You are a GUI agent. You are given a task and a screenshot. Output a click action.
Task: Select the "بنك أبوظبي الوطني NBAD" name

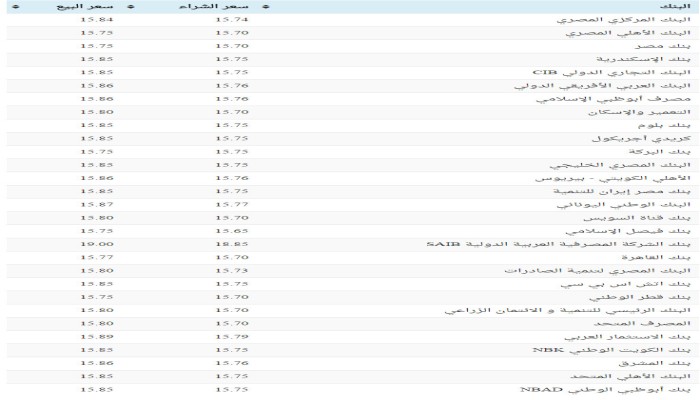point(605,390)
